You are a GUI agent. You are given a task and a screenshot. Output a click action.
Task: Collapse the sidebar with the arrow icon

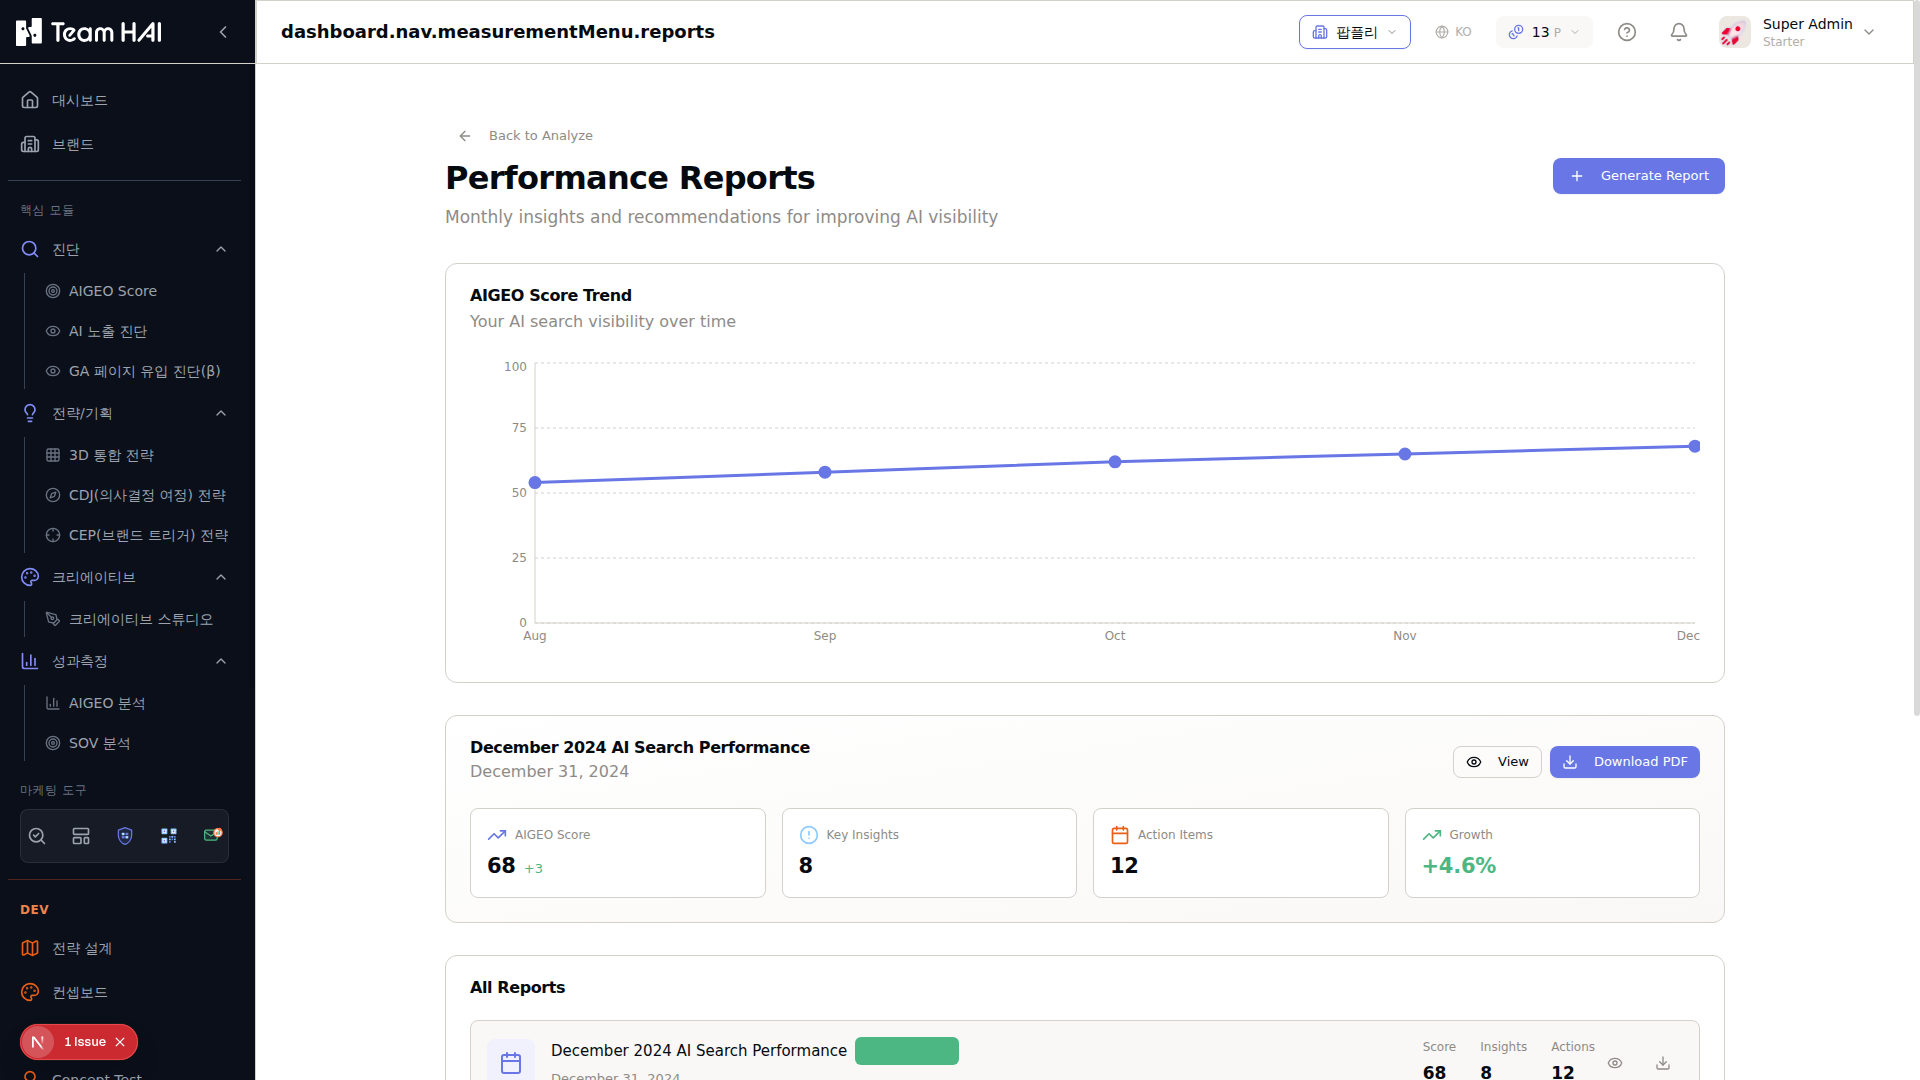pos(223,32)
